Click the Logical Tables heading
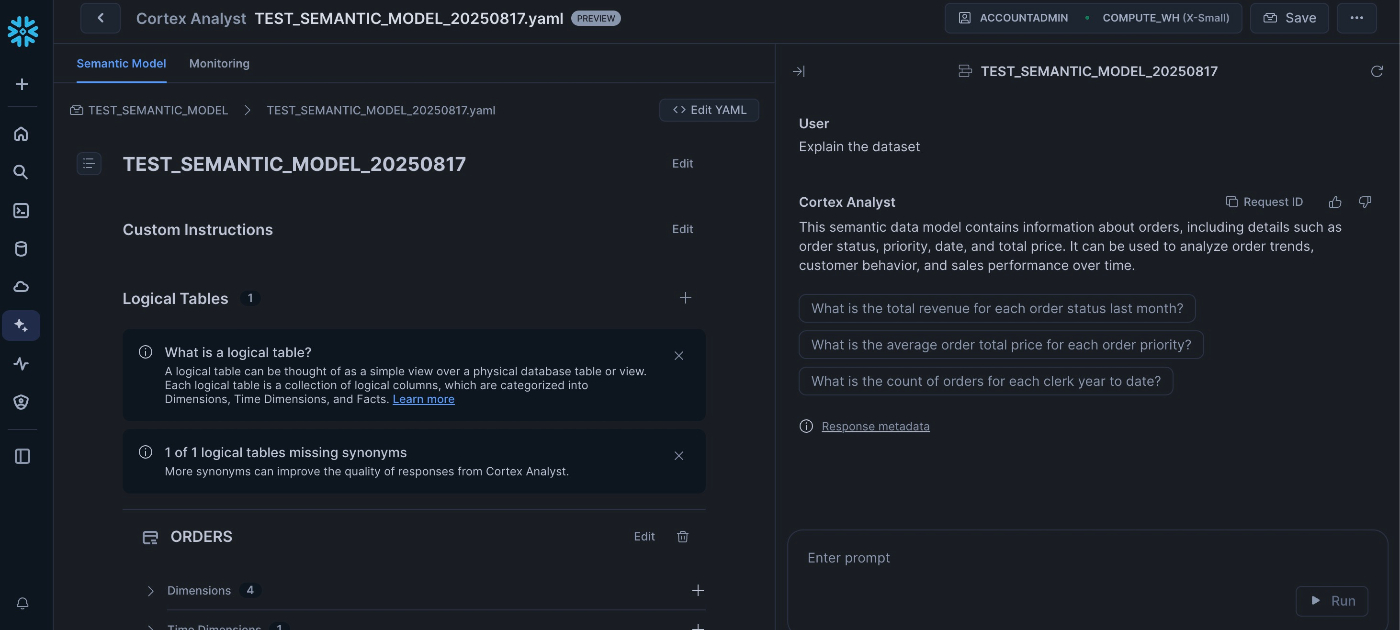 click(175, 298)
